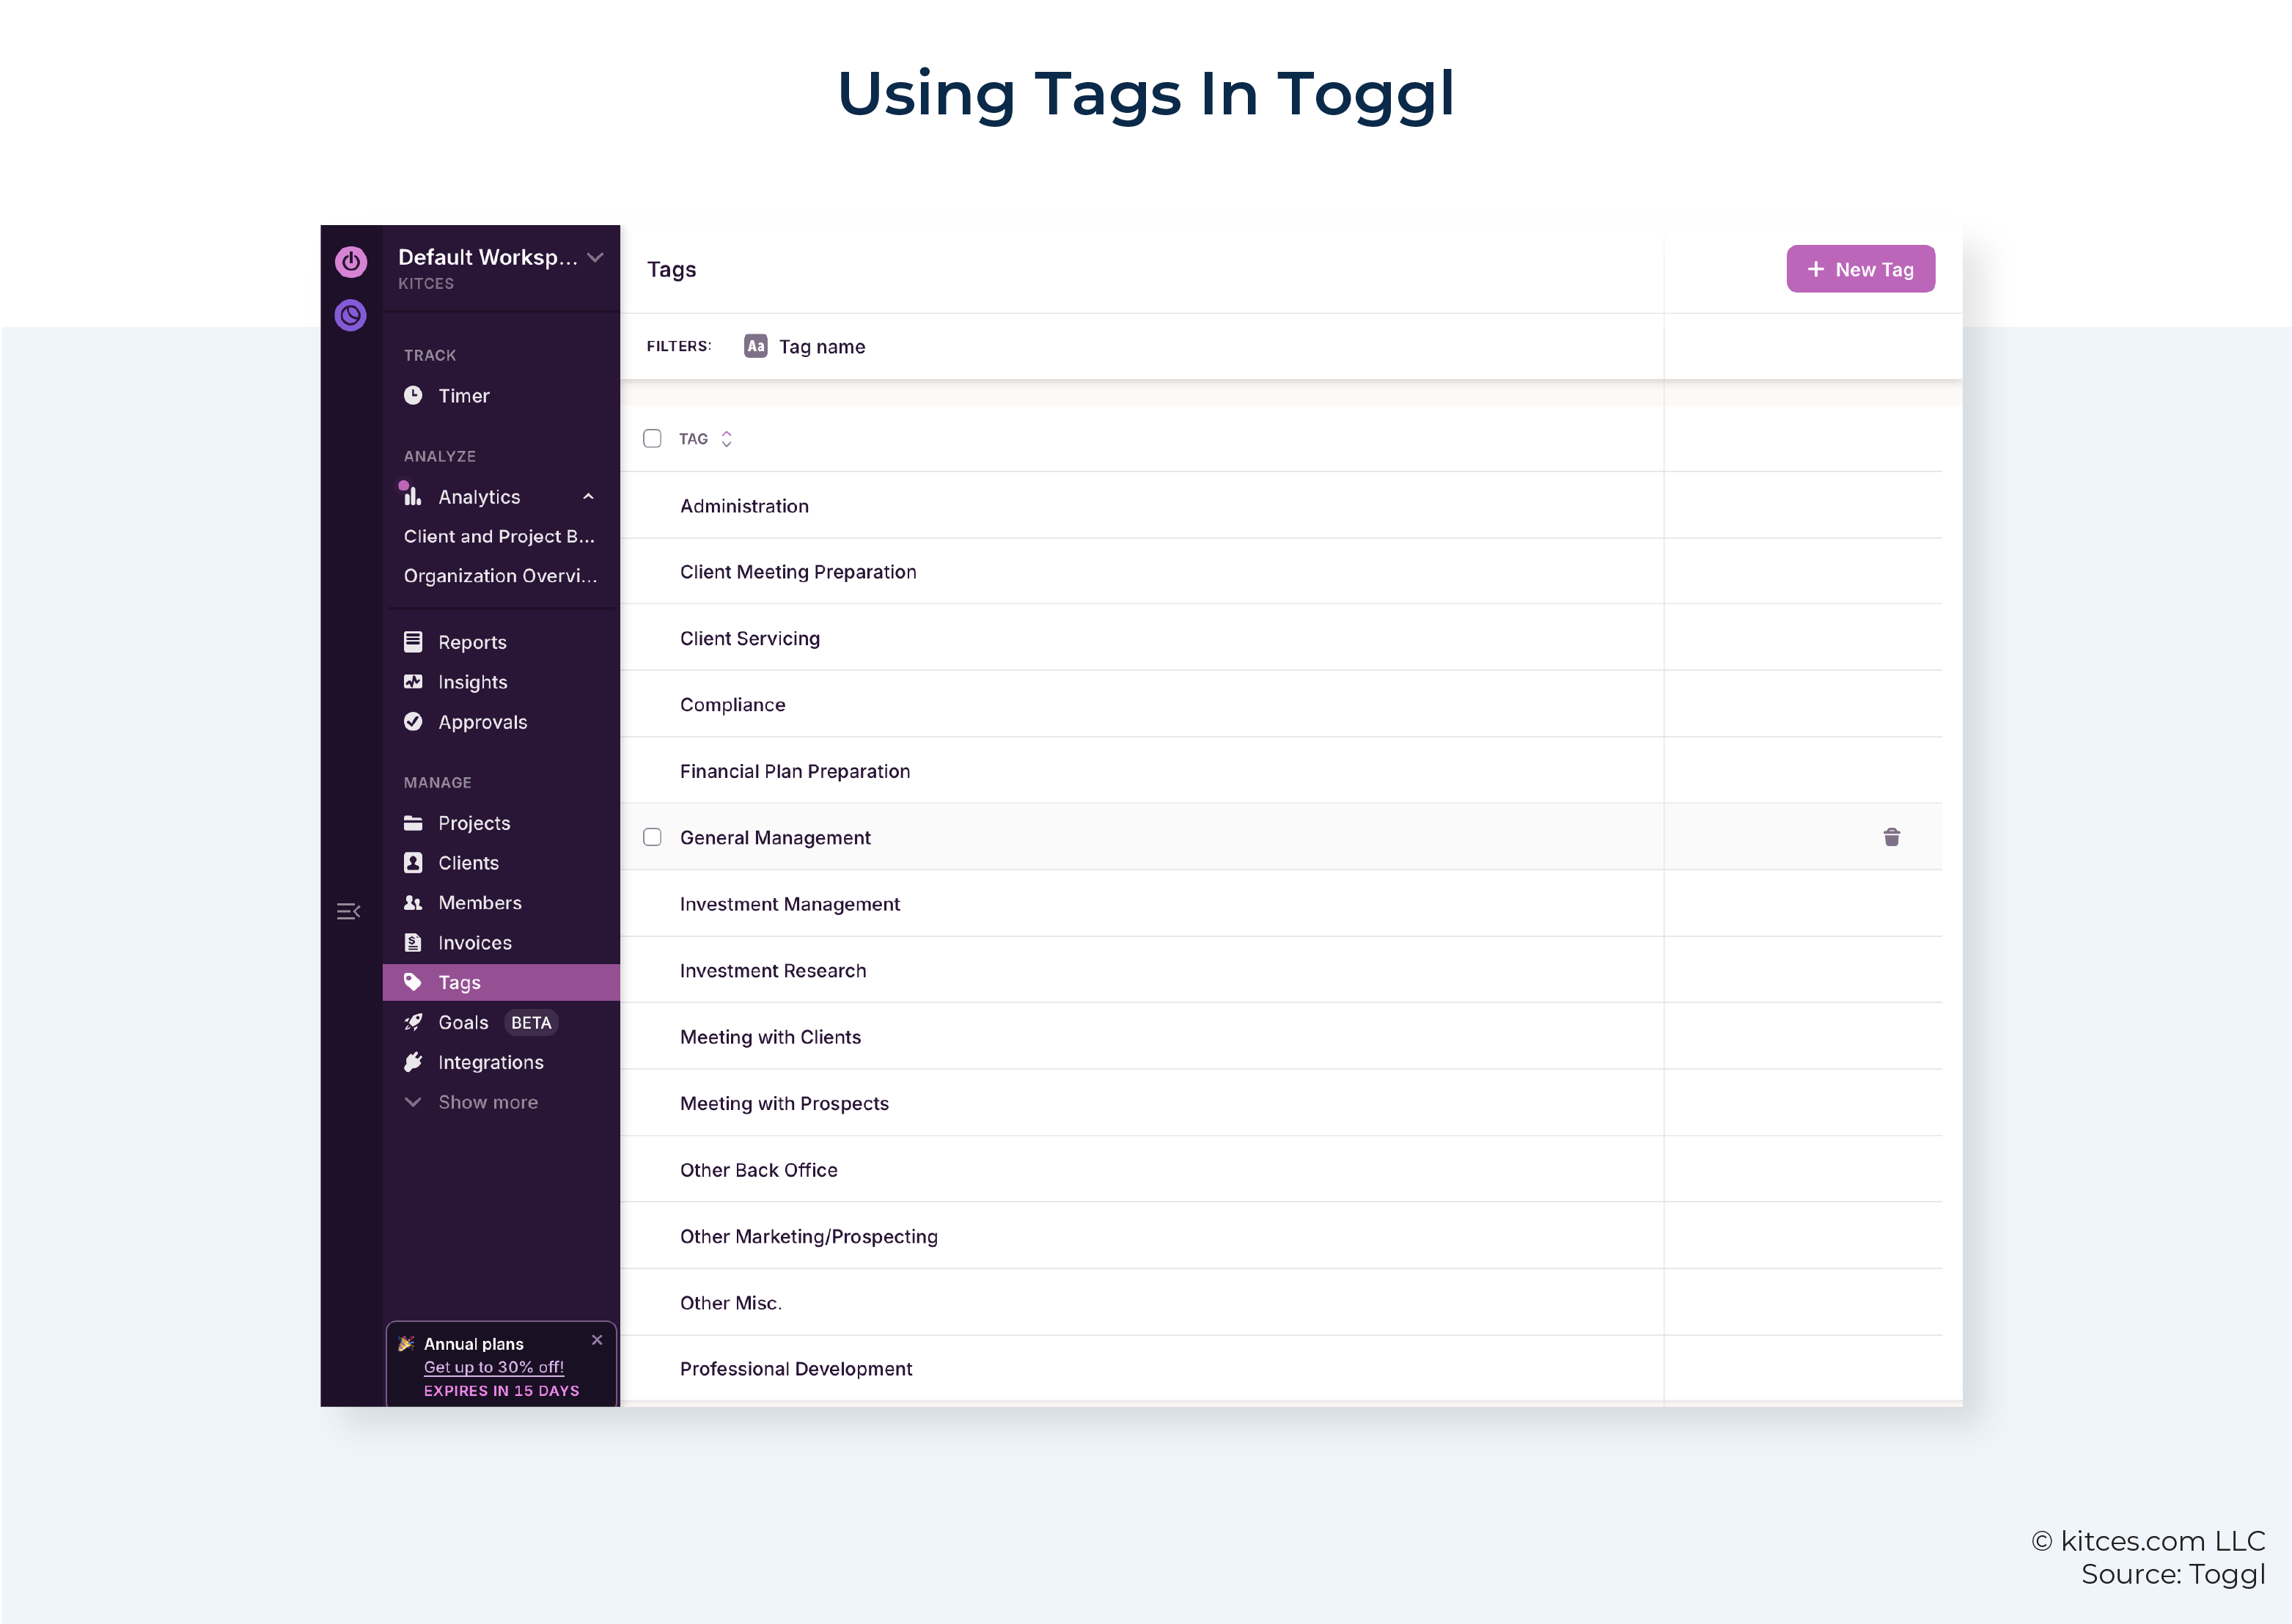Click the Members people icon
The height and width of the screenshot is (1624, 2292).
tap(413, 902)
